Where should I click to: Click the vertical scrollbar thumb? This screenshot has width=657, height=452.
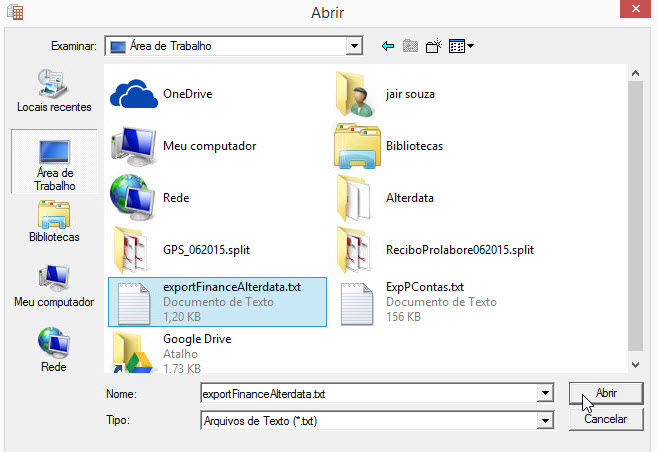pos(635,216)
